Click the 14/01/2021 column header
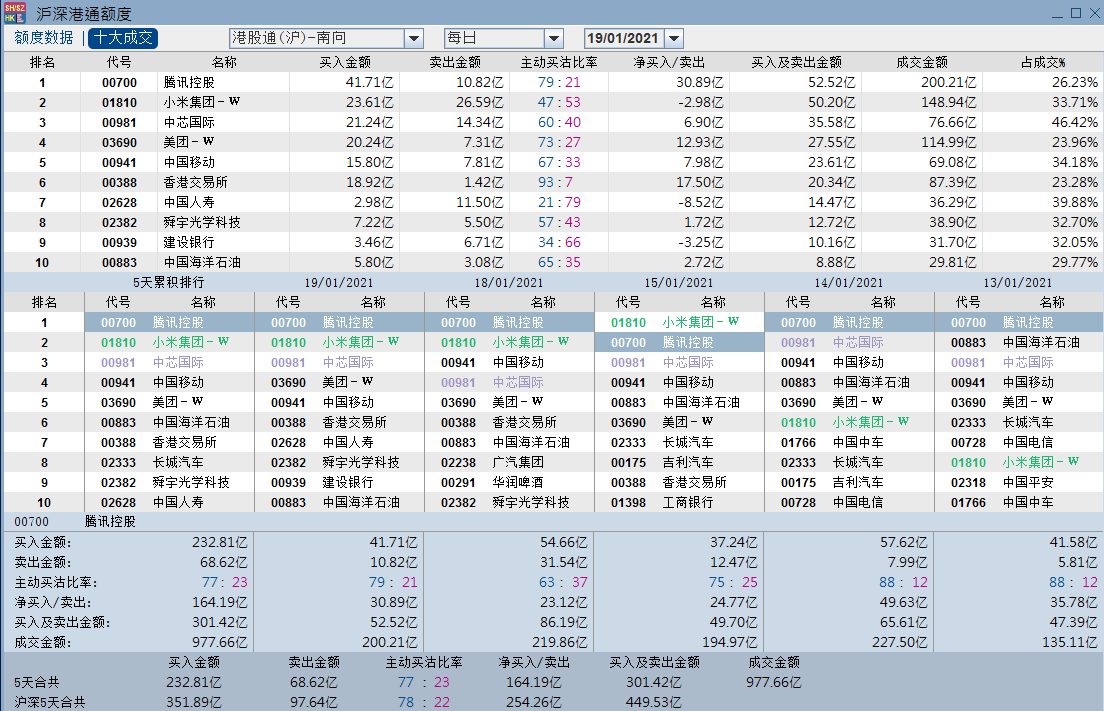Image resolution: width=1104 pixels, height=711 pixels. pos(848,282)
